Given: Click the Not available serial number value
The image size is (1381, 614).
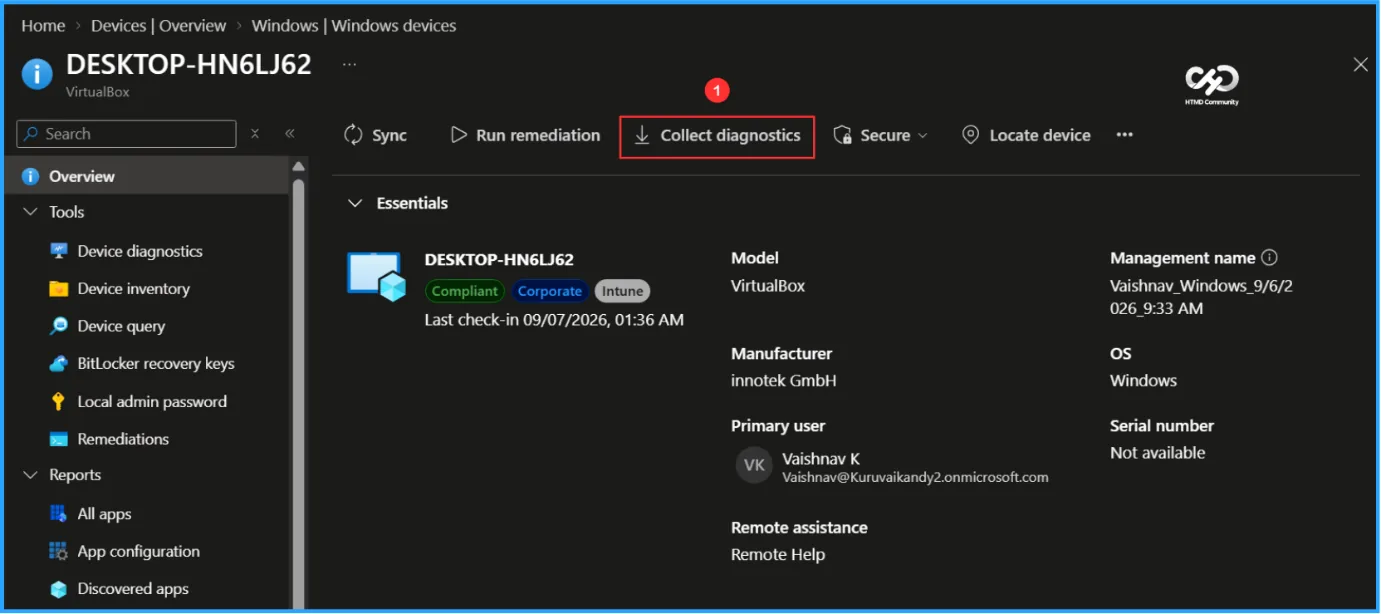Looking at the screenshot, I should [x=1158, y=453].
